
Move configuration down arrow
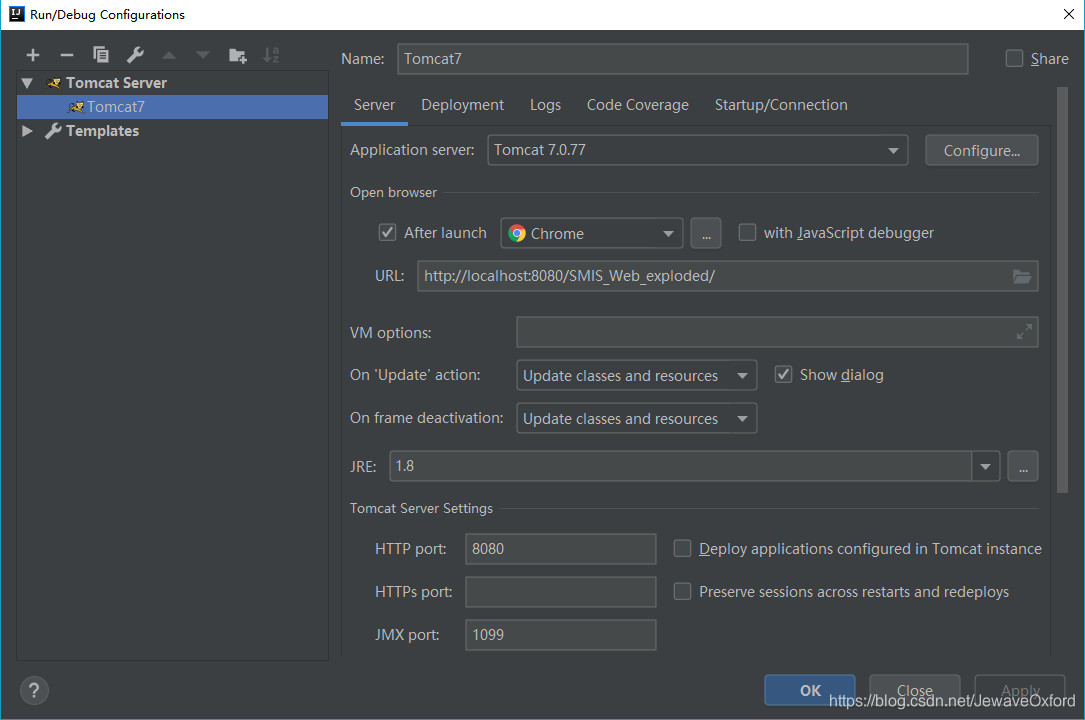[203, 55]
